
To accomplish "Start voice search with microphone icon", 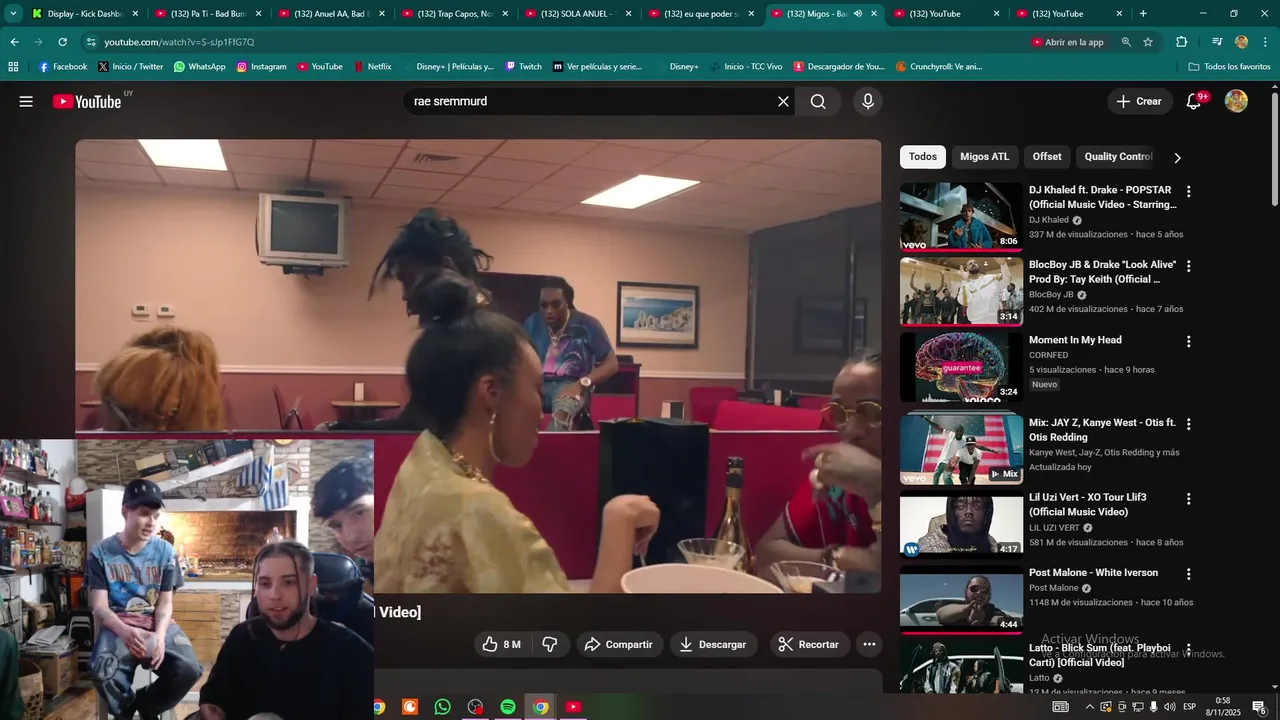I will pos(867,101).
